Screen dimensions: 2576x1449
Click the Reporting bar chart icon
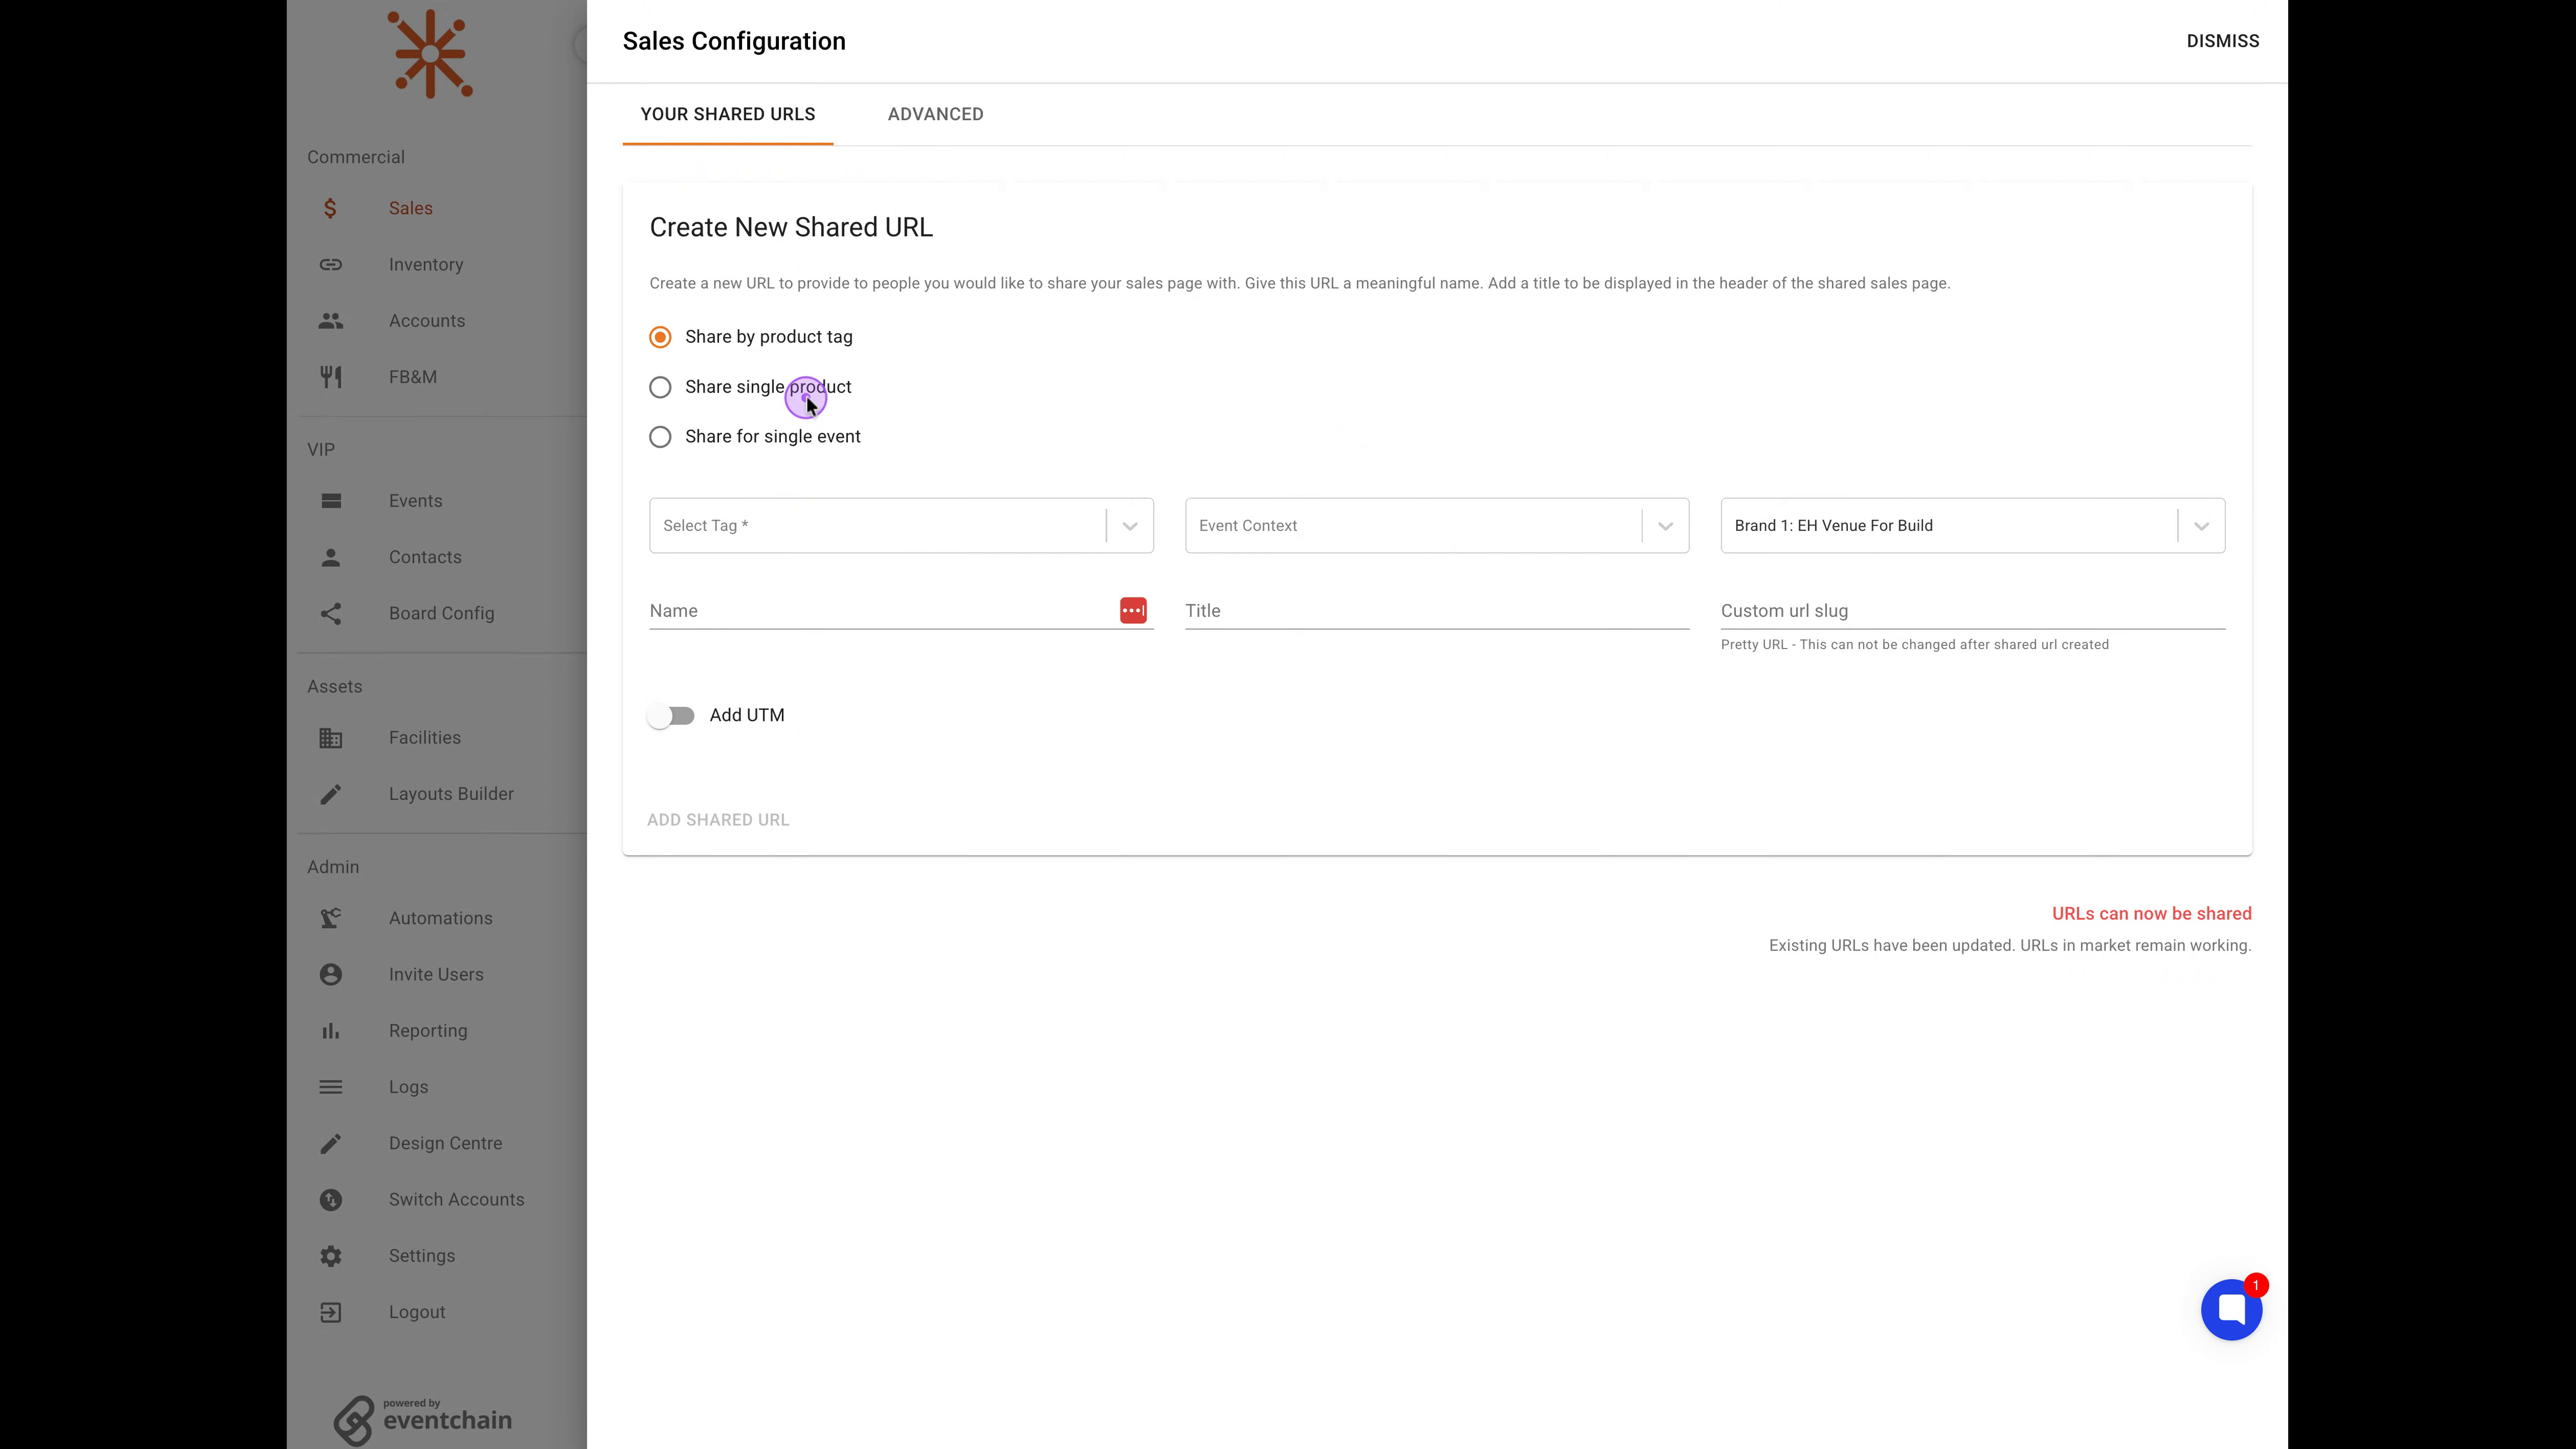(x=331, y=1031)
